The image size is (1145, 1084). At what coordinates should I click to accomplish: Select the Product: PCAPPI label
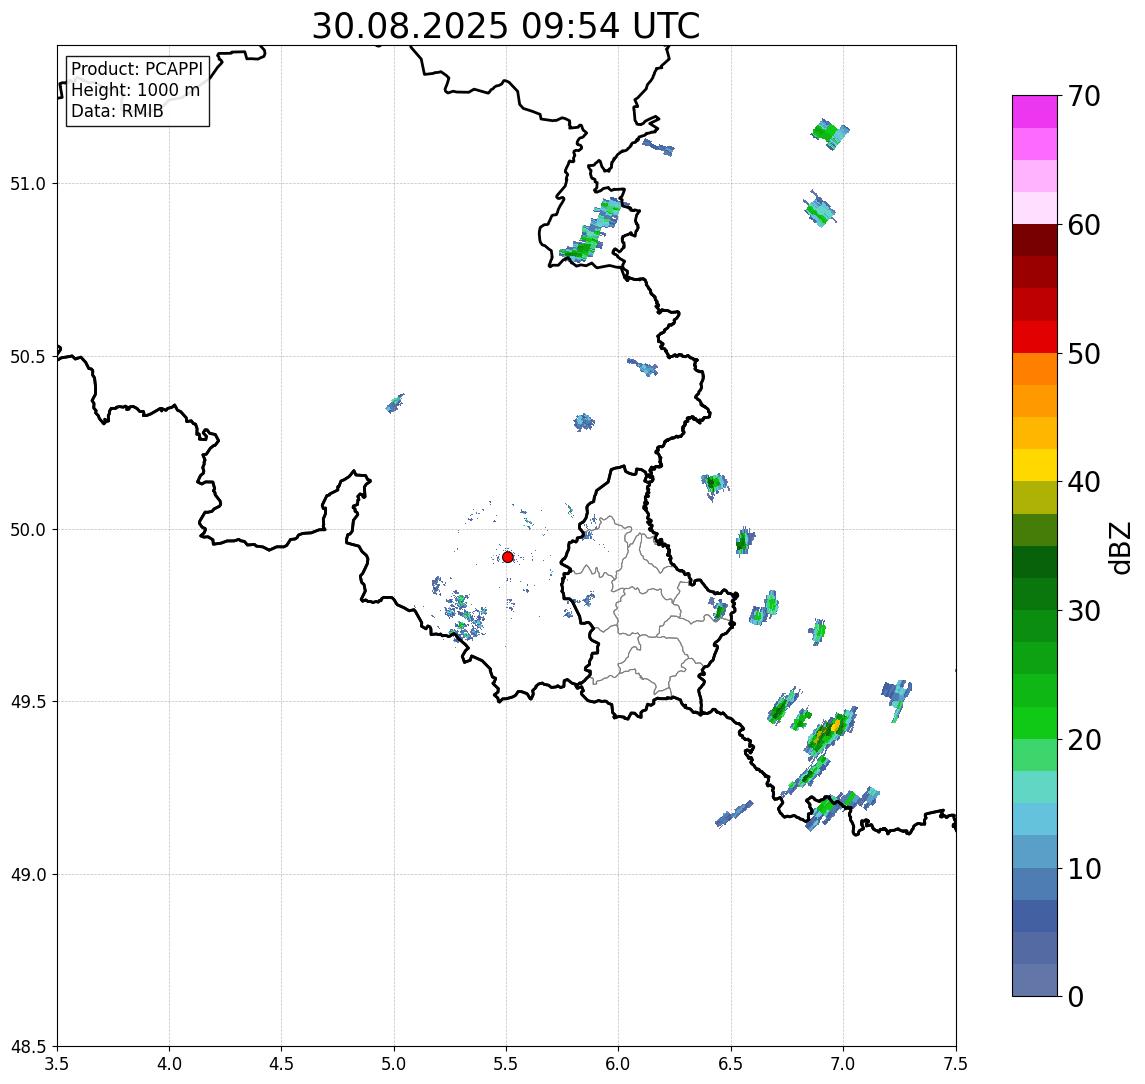(137, 69)
